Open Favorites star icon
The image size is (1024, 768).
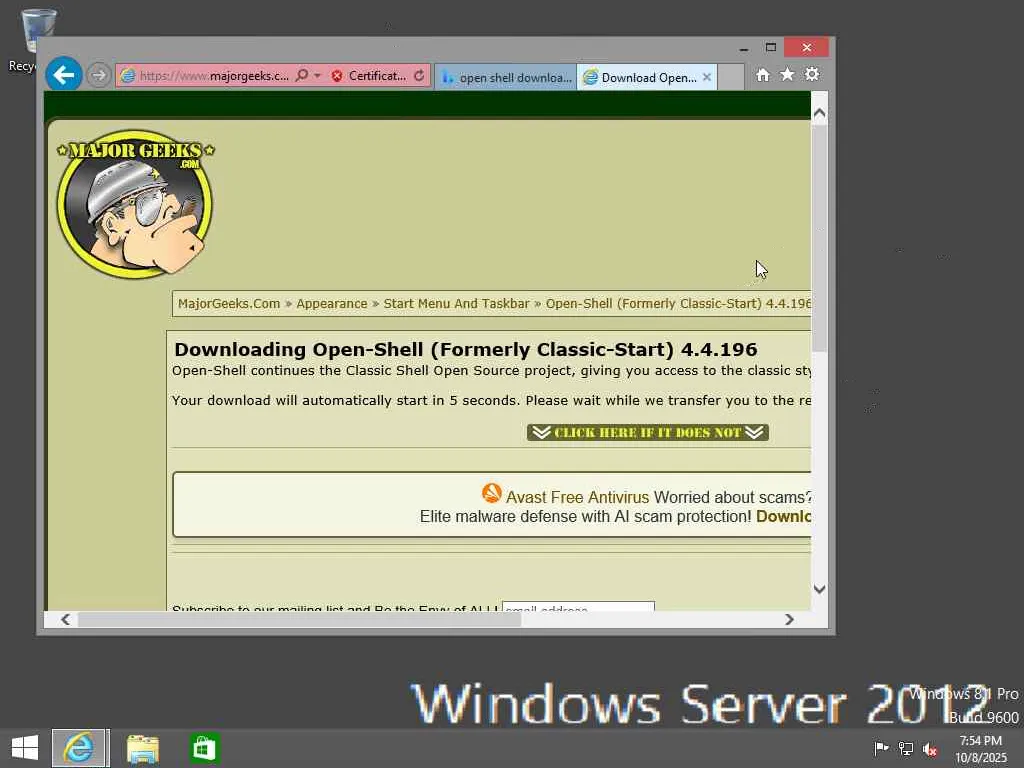tap(788, 74)
